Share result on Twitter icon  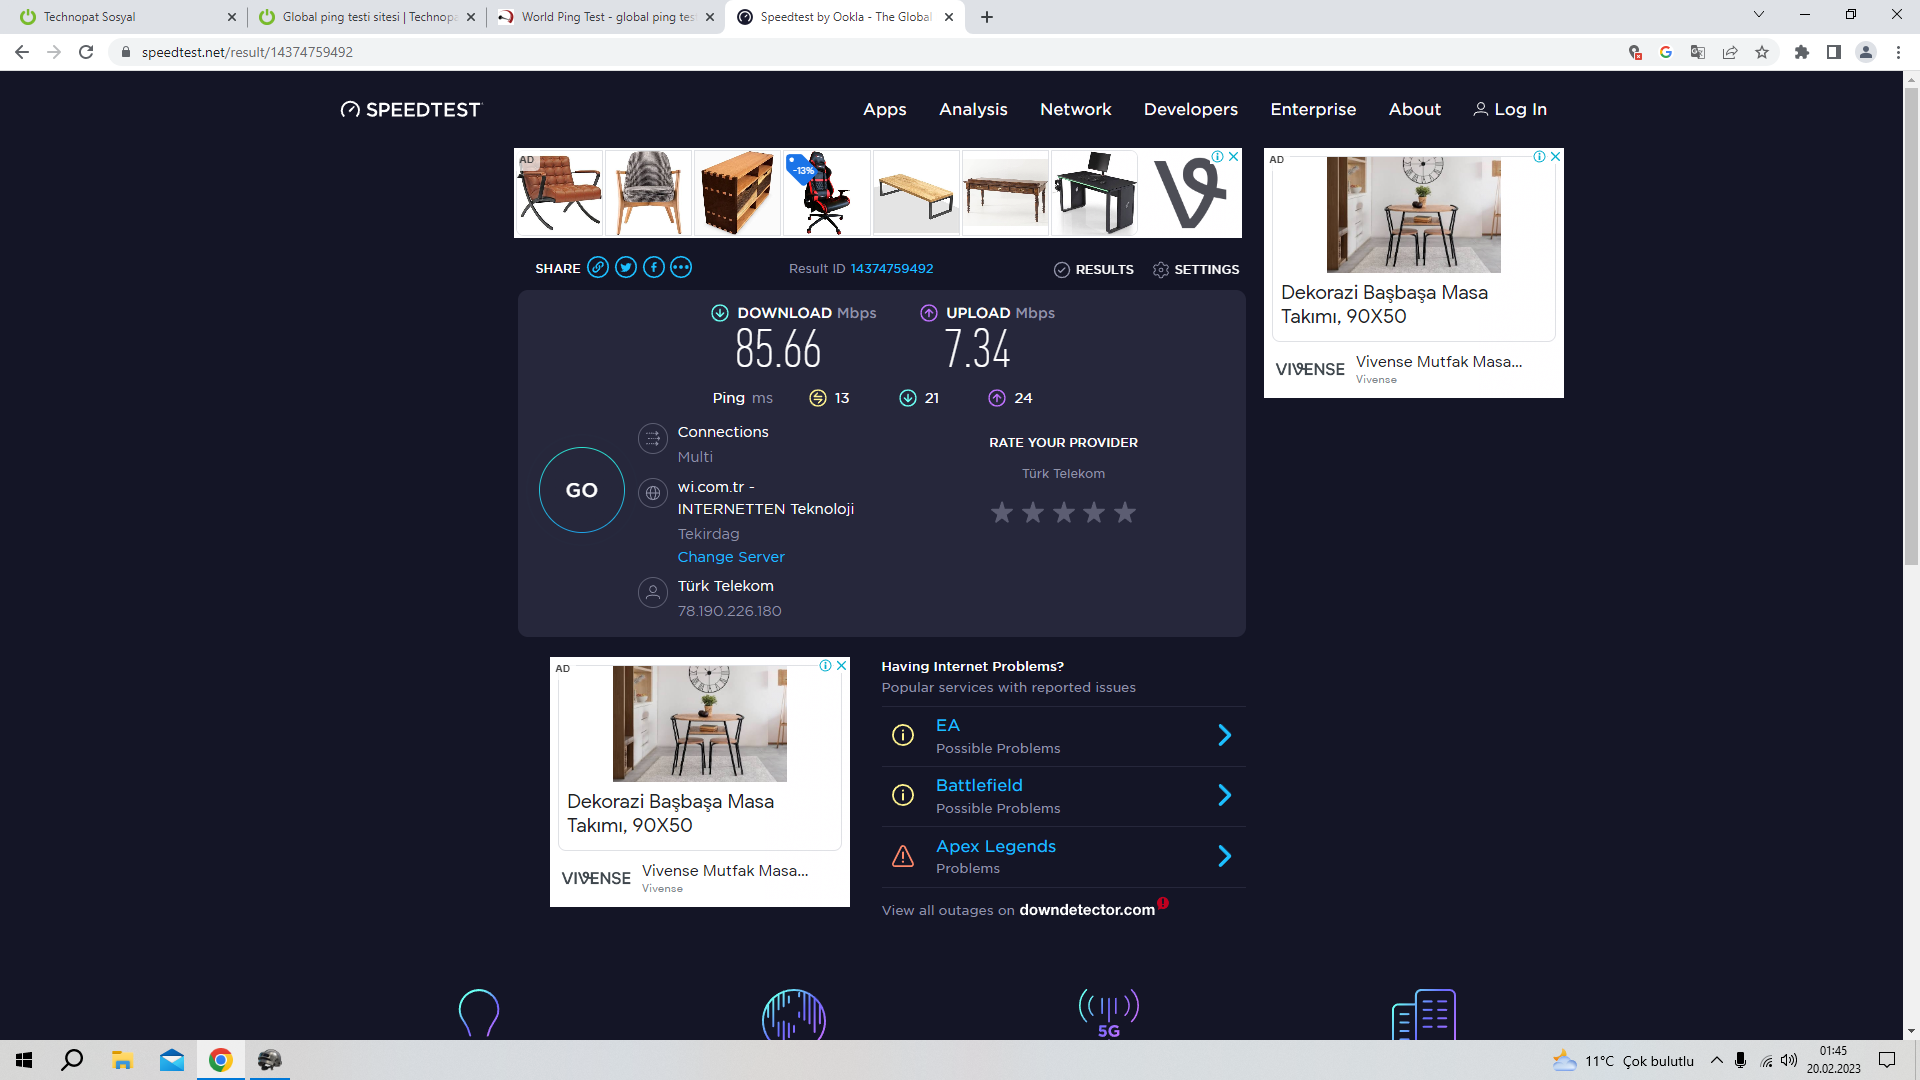626,267
